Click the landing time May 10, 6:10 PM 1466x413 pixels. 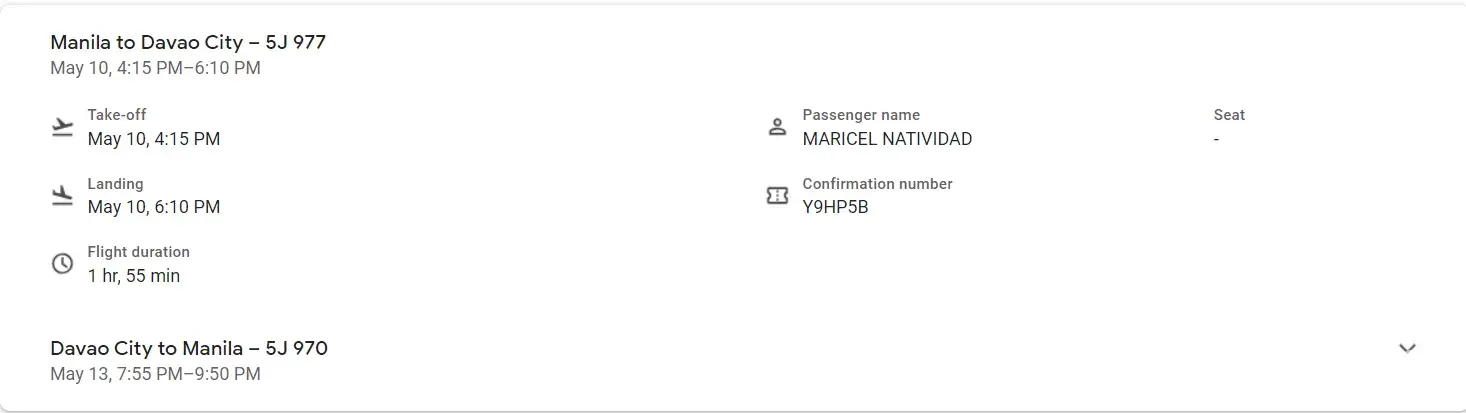tap(154, 207)
